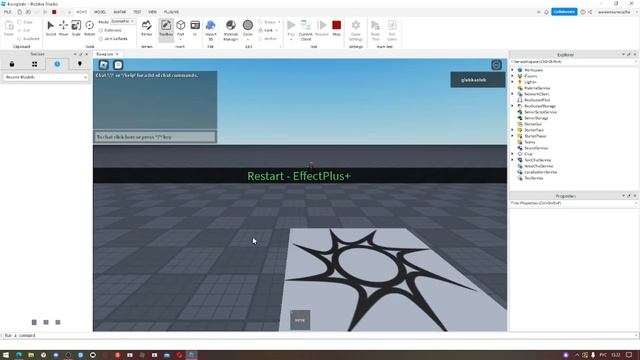640x360 pixels.
Task: Expand the StarterPlayer node
Action: click(x=513, y=136)
